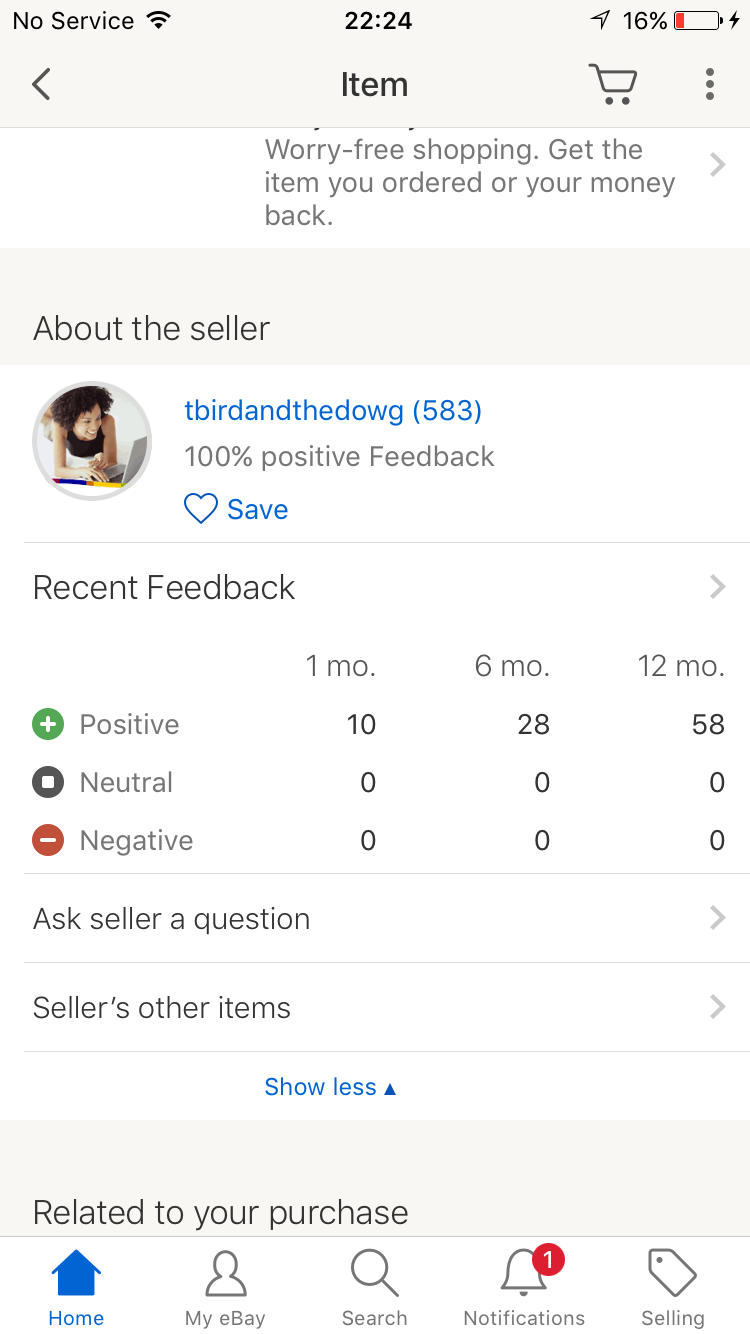Tap the back arrow icon
750x1334 pixels.
[41, 85]
